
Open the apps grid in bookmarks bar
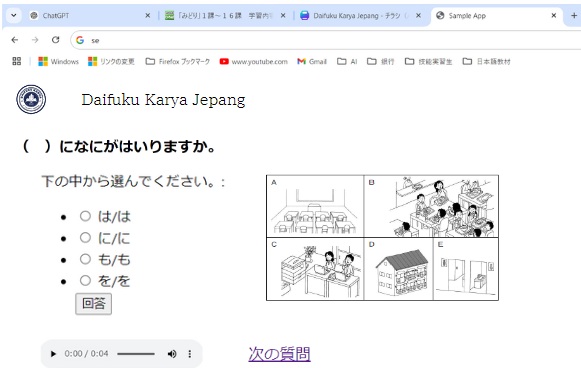[17, 61]
